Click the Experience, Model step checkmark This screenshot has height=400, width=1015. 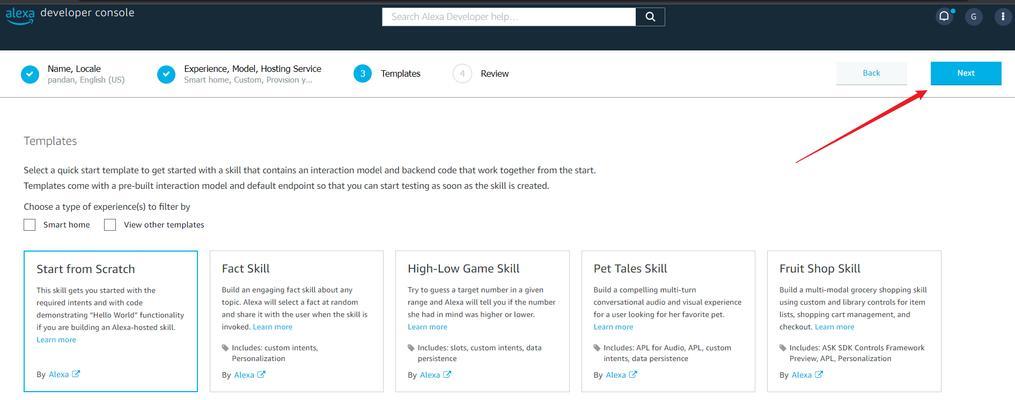pyautogui.click(x=166, y=74)
